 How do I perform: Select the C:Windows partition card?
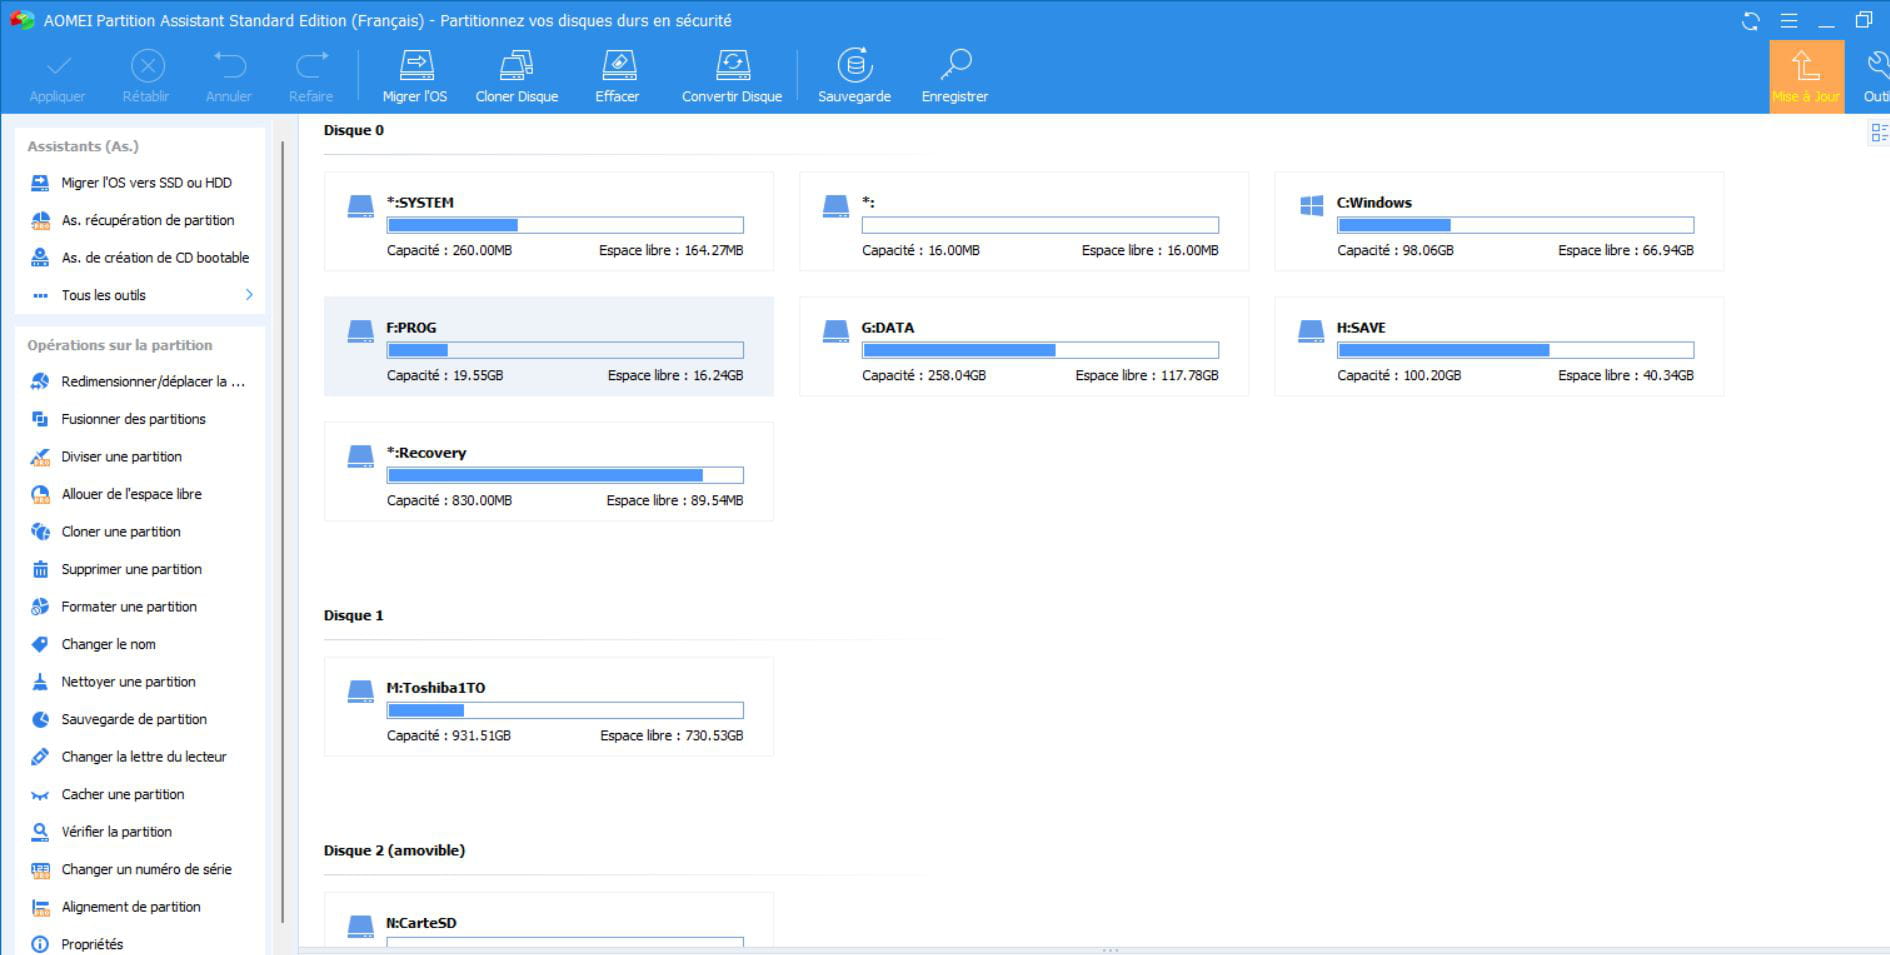click(1499, 221)
